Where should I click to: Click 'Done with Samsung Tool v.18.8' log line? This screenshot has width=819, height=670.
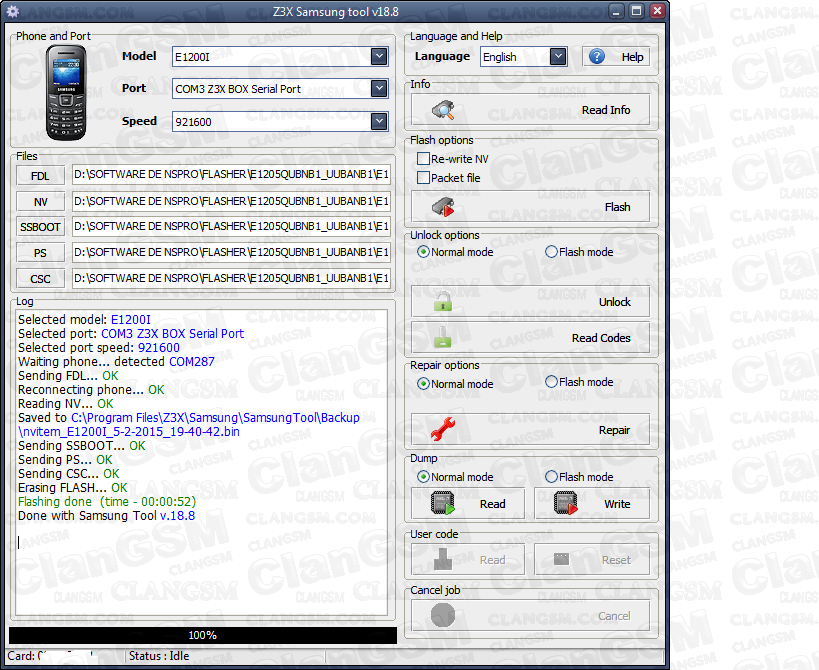click(x=107, y=516)
